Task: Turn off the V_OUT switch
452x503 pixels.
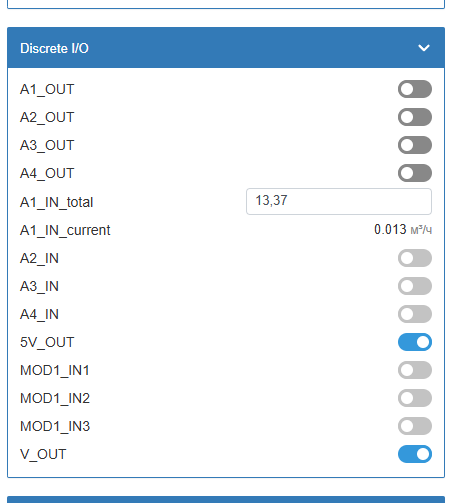Action: (x=415, y=454)
